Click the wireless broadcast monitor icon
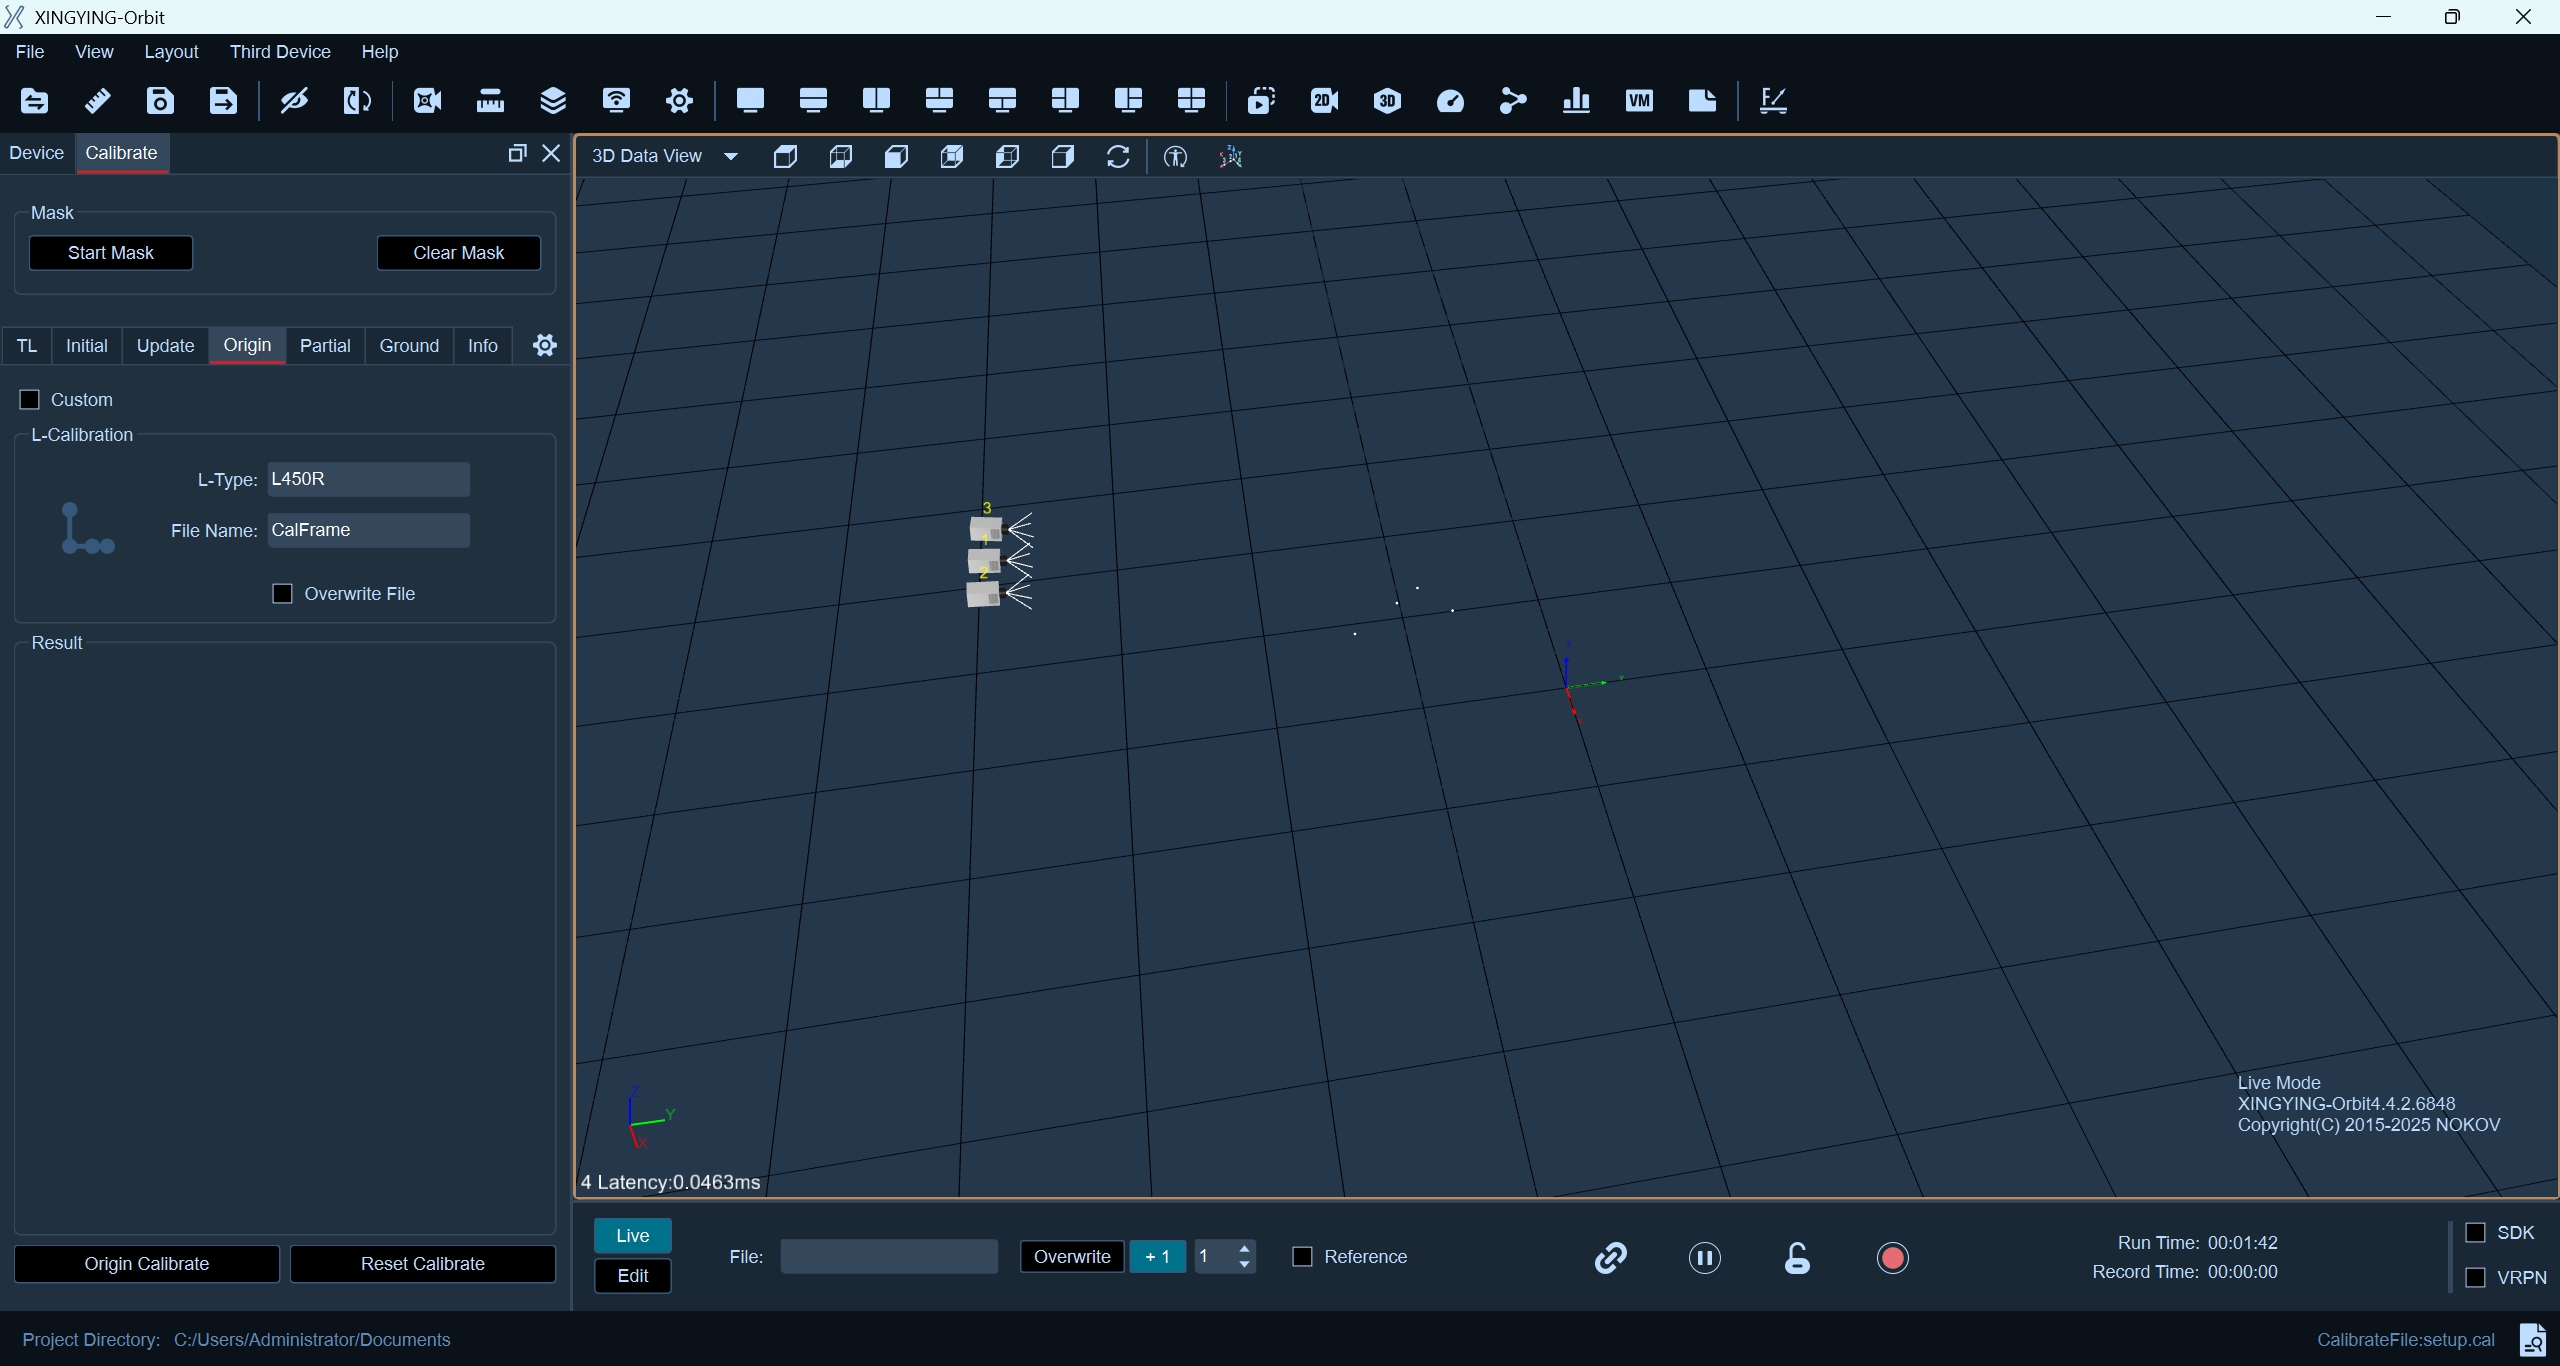Image resolution: width=2560 pixels, height=1366 pixels. tap(616, 100)
